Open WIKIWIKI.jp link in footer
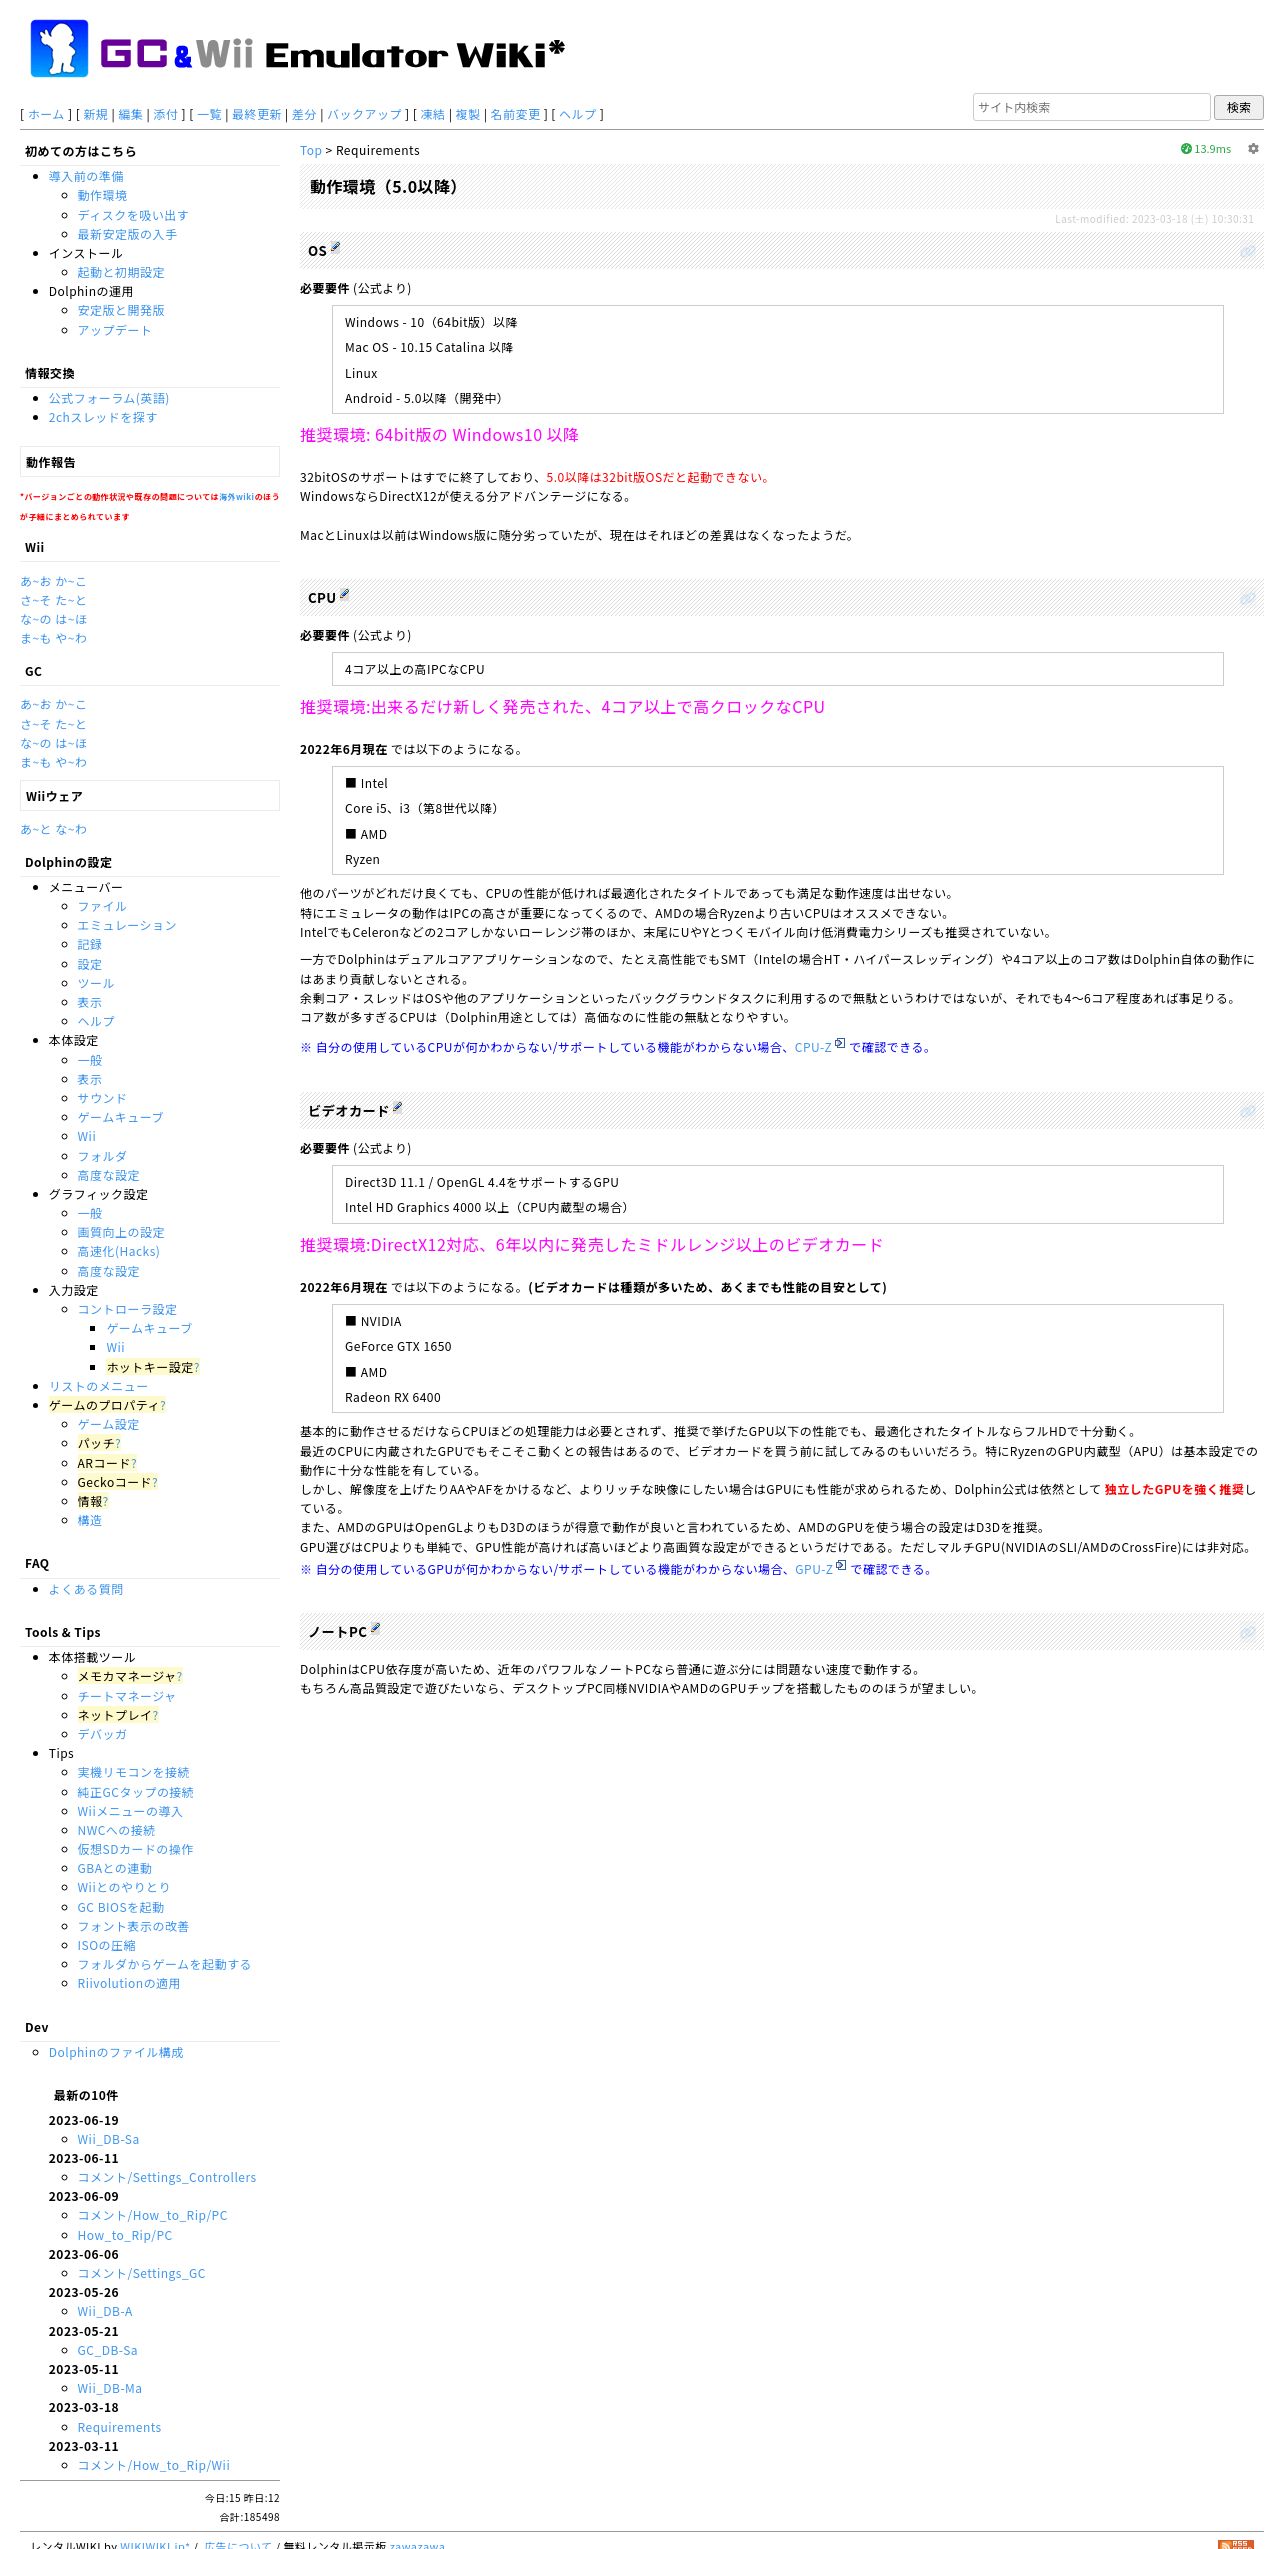Screen dimensions: 1284x2549 coord(155,2545)
